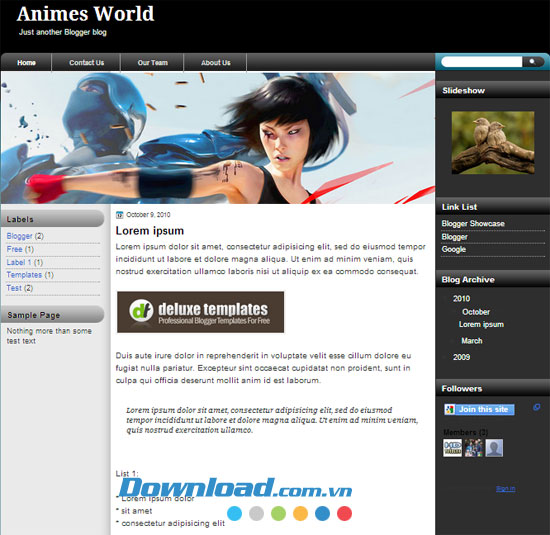Viewport: 550px width, 535px height.
Task: Click the deluxe templates banner image
Action: [201, 312]
